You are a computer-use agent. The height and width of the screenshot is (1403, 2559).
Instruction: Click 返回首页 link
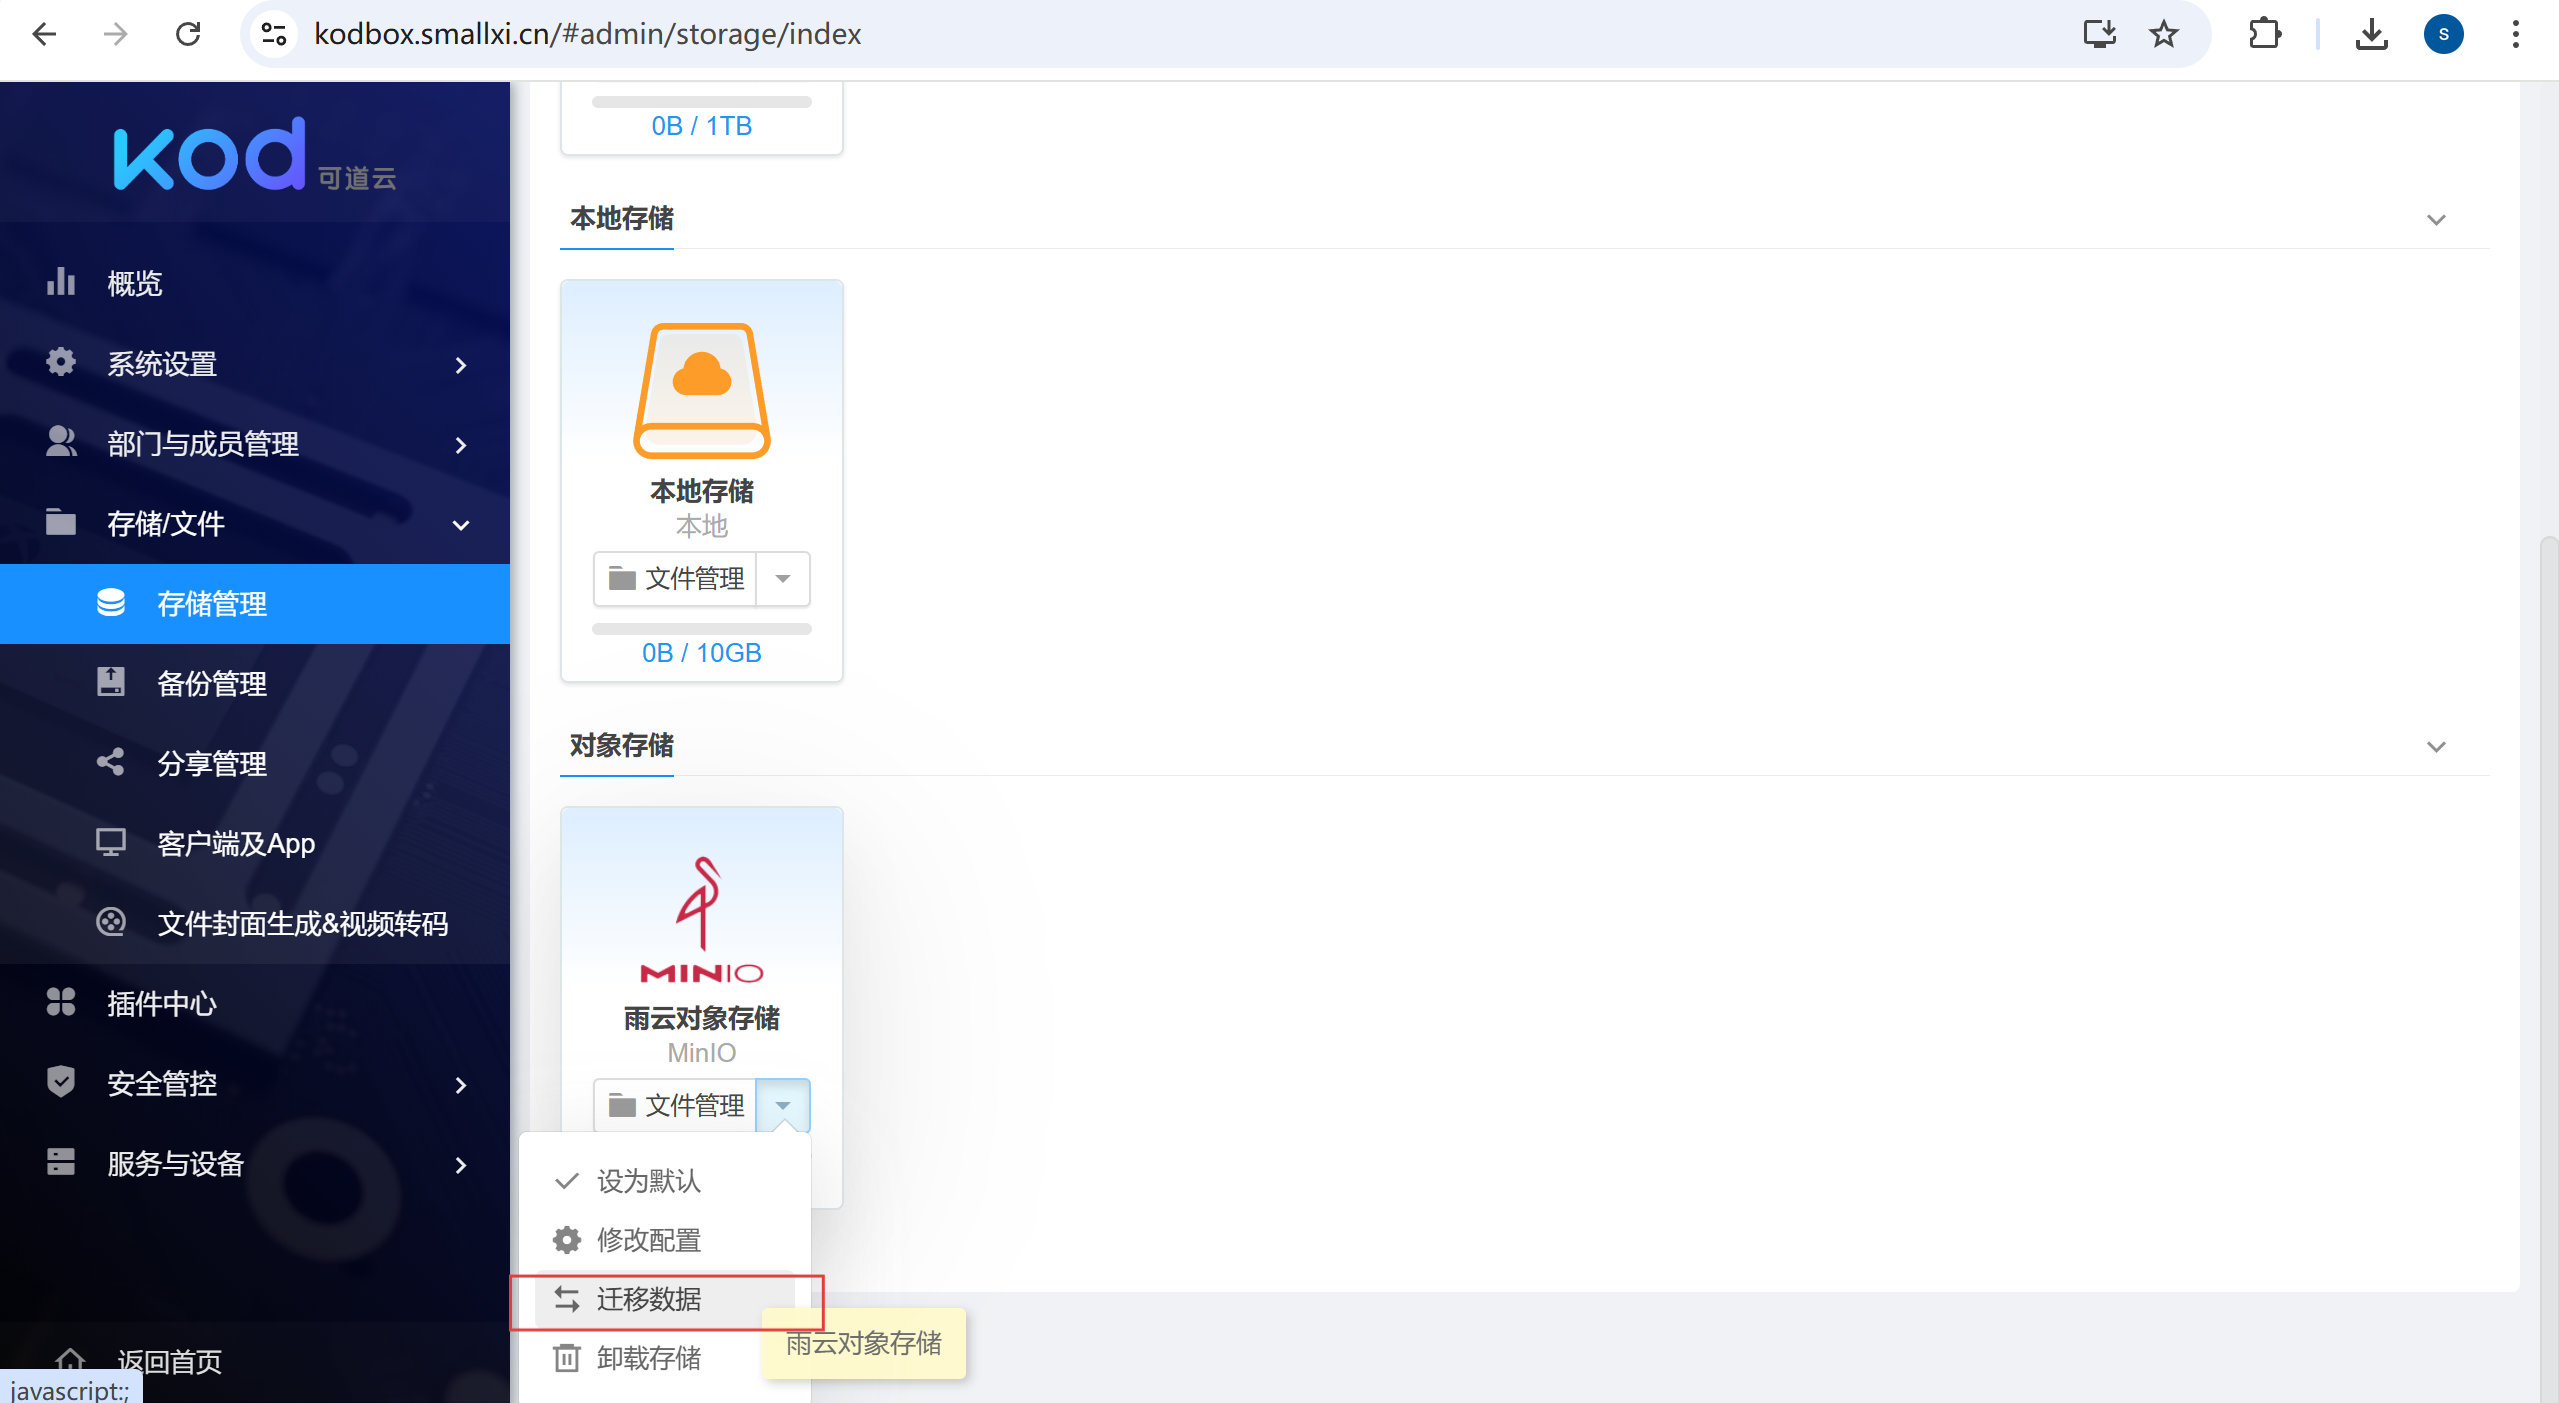(169, 1361)
